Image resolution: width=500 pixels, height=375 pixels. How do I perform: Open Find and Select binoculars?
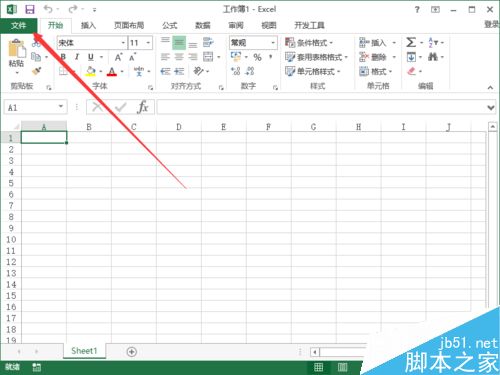pyautogui.click(x=433, y=57)
